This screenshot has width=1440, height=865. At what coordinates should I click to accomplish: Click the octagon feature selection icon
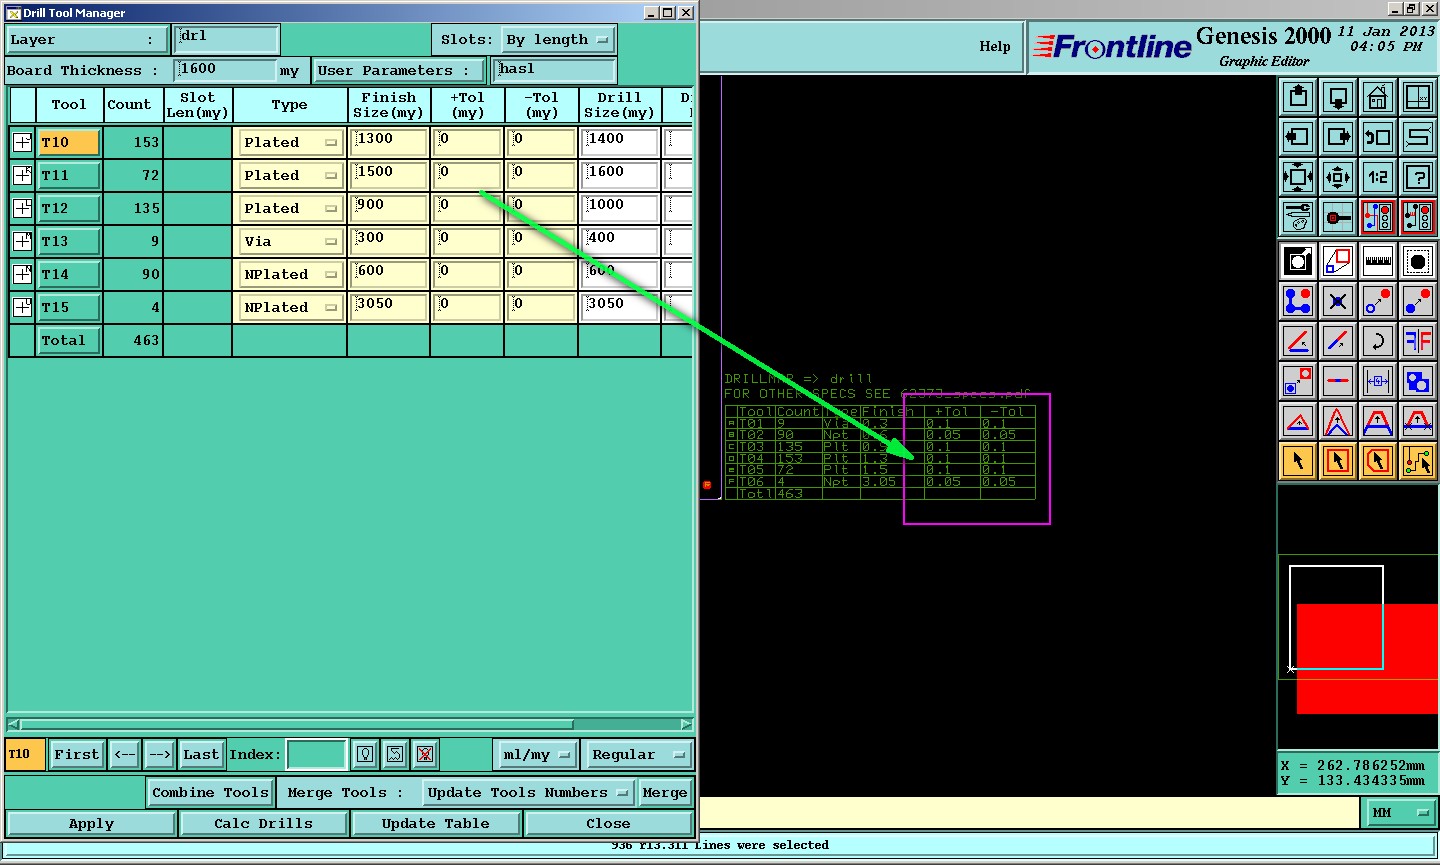[1418, 261]
